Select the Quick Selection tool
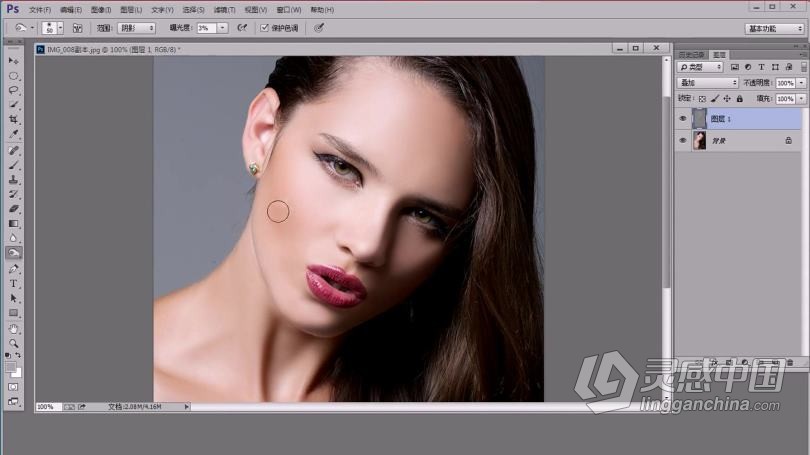The width and height of the screenshot is (810, 455). [13, 105]
